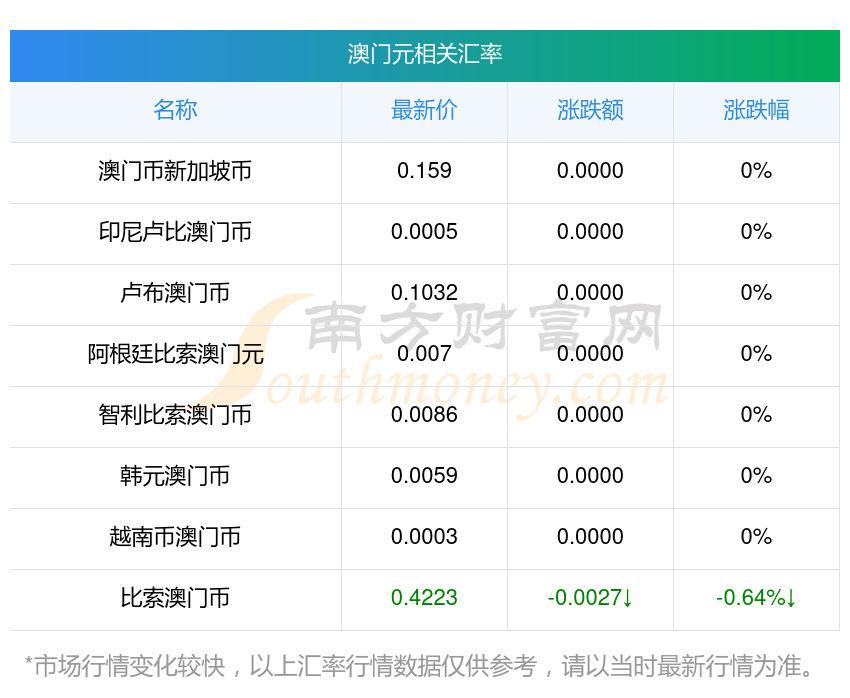Click 0% change in 智利比索澳门币 row
850x698 pixels.
(x=756, y=415)
